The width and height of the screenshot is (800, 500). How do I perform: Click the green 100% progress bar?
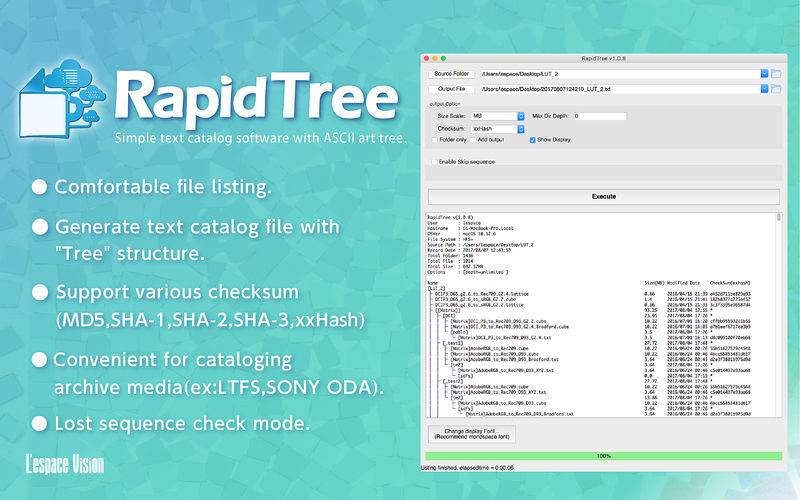coord(604,456)
